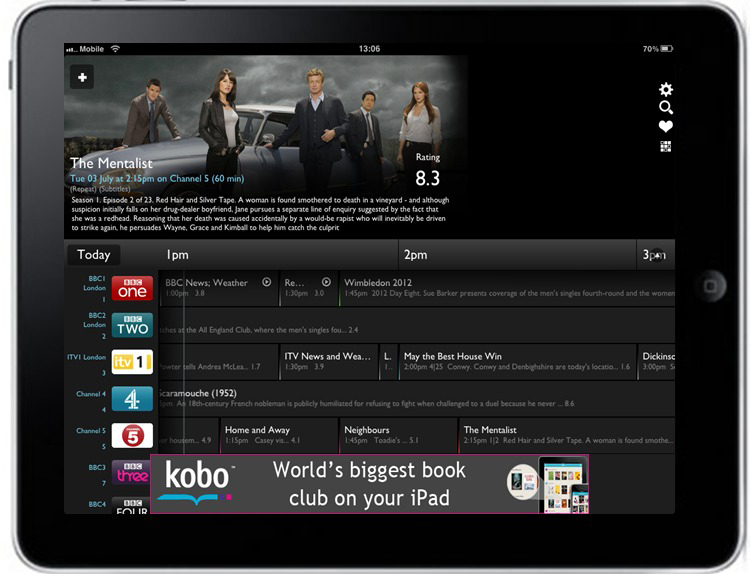Tap play icon on the 1:30pm Re... programme
Viewport: 750px width, 574px height.
coord(326,282)
